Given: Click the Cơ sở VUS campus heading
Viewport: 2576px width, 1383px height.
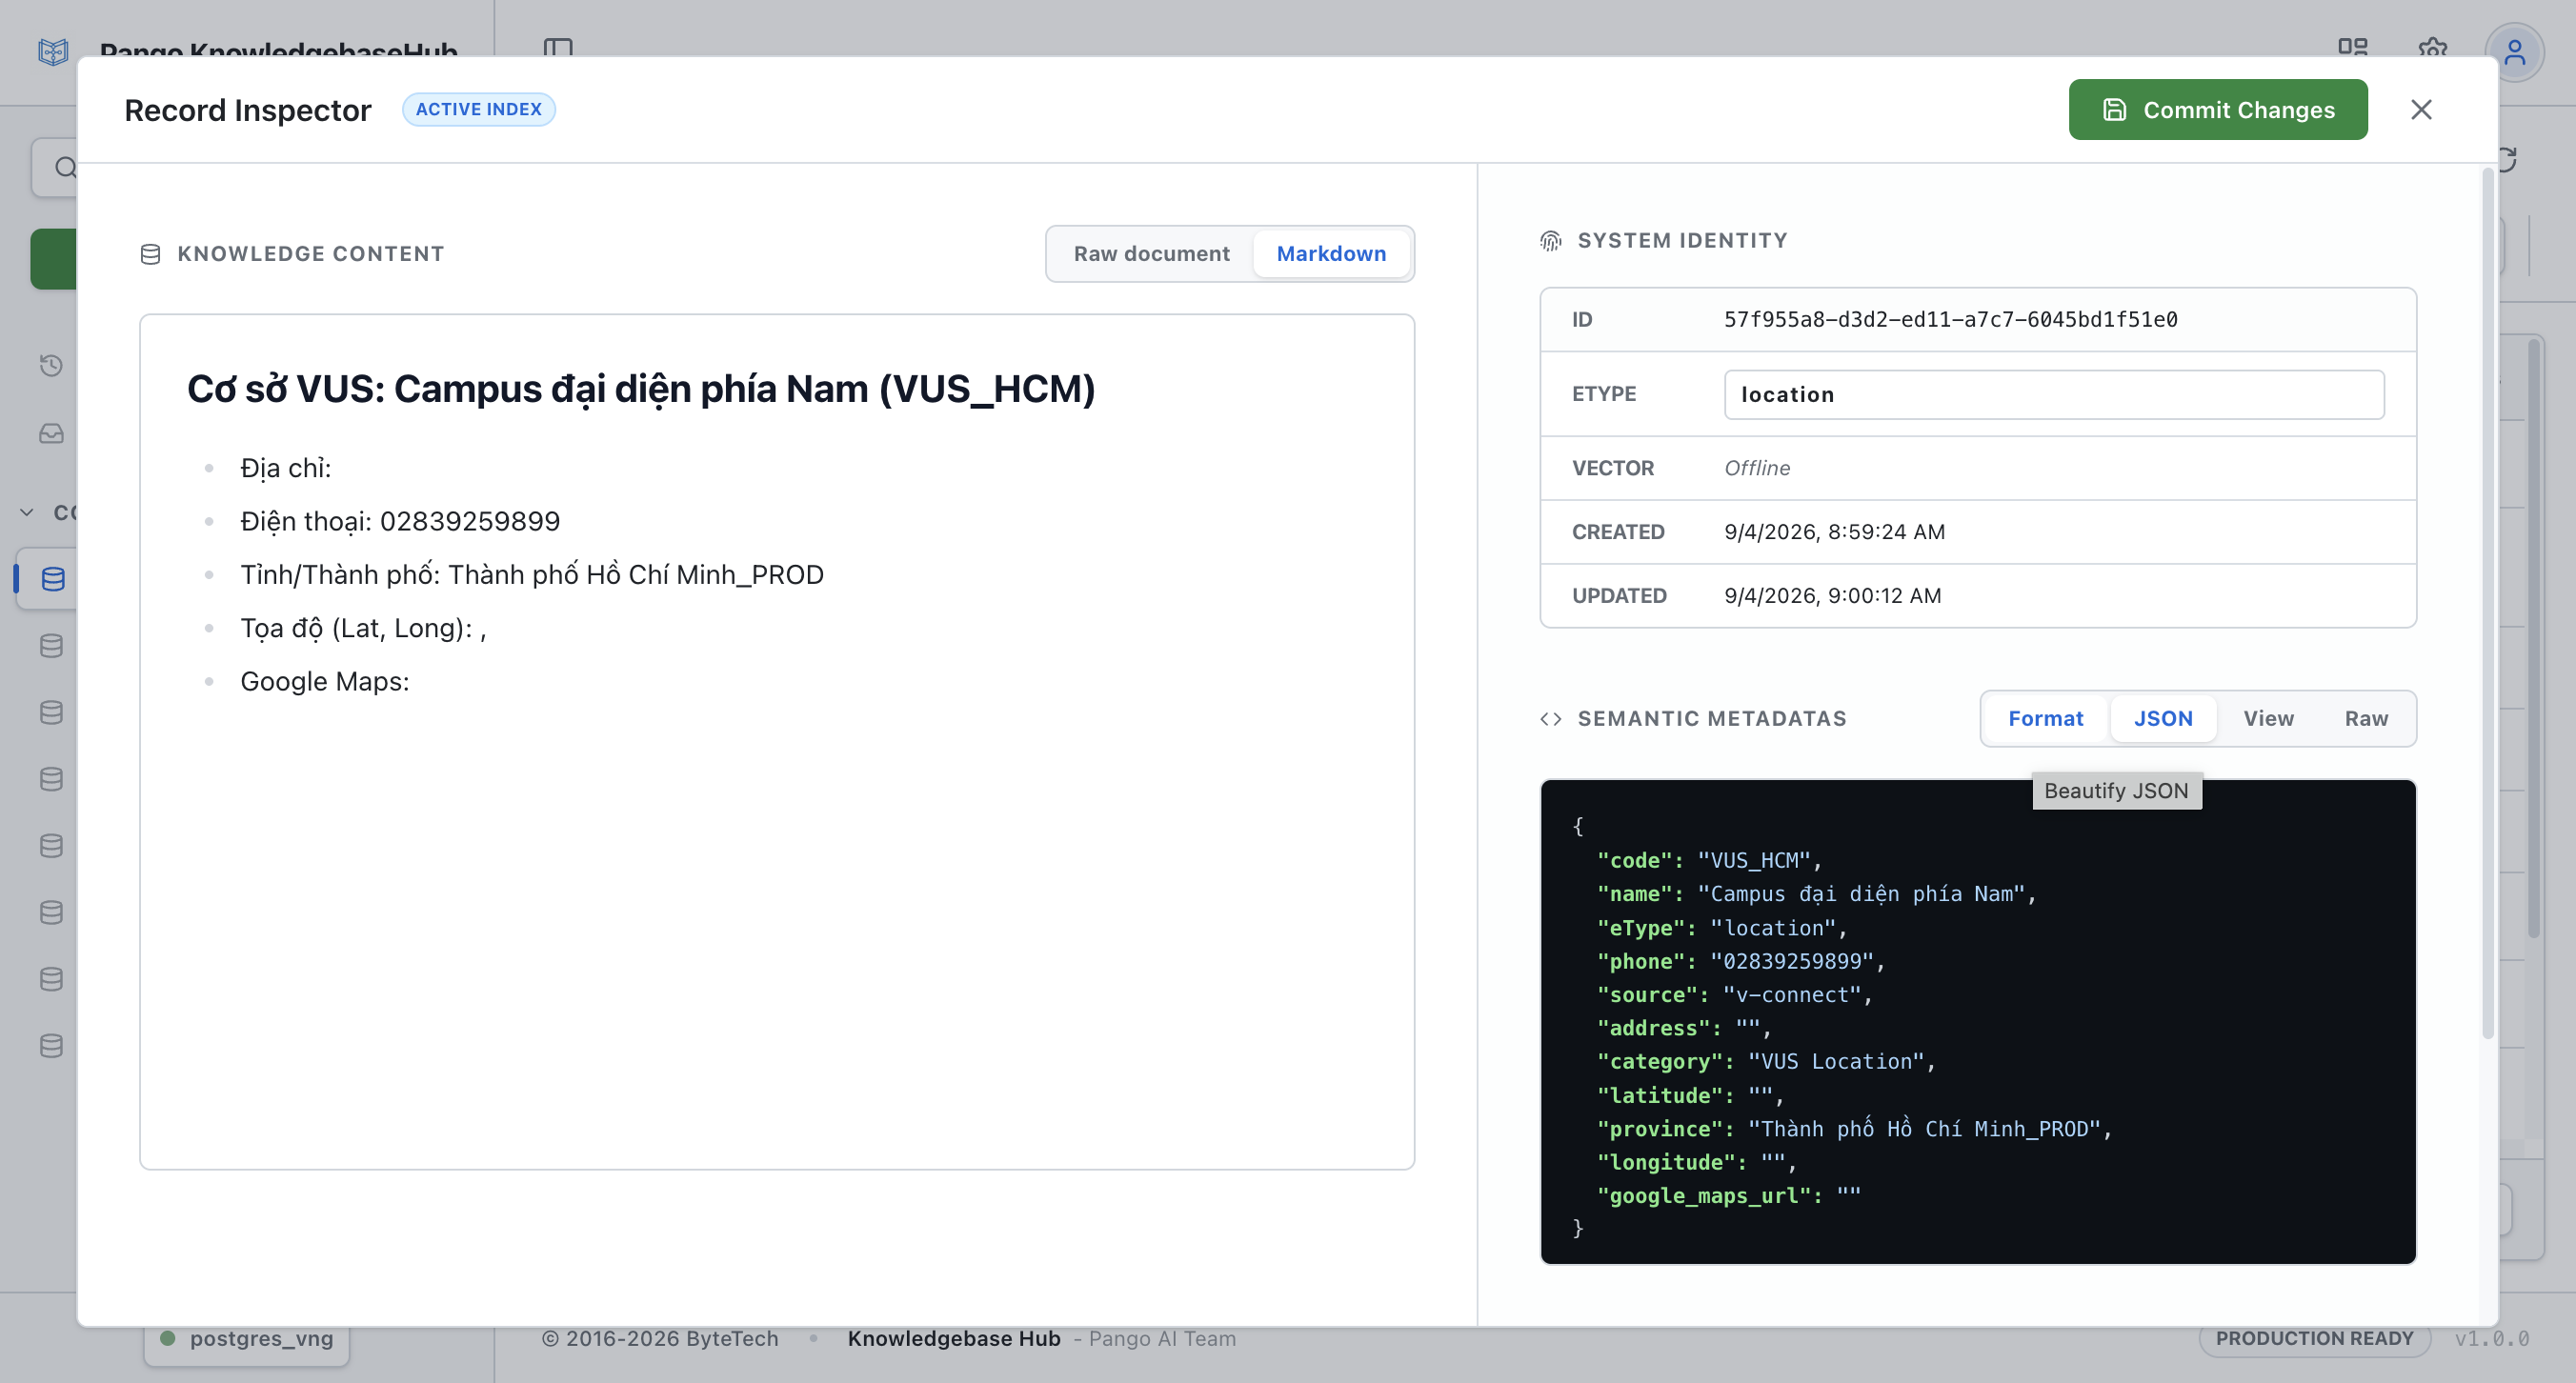Looking at the screenshot, I should click(641, 388).
